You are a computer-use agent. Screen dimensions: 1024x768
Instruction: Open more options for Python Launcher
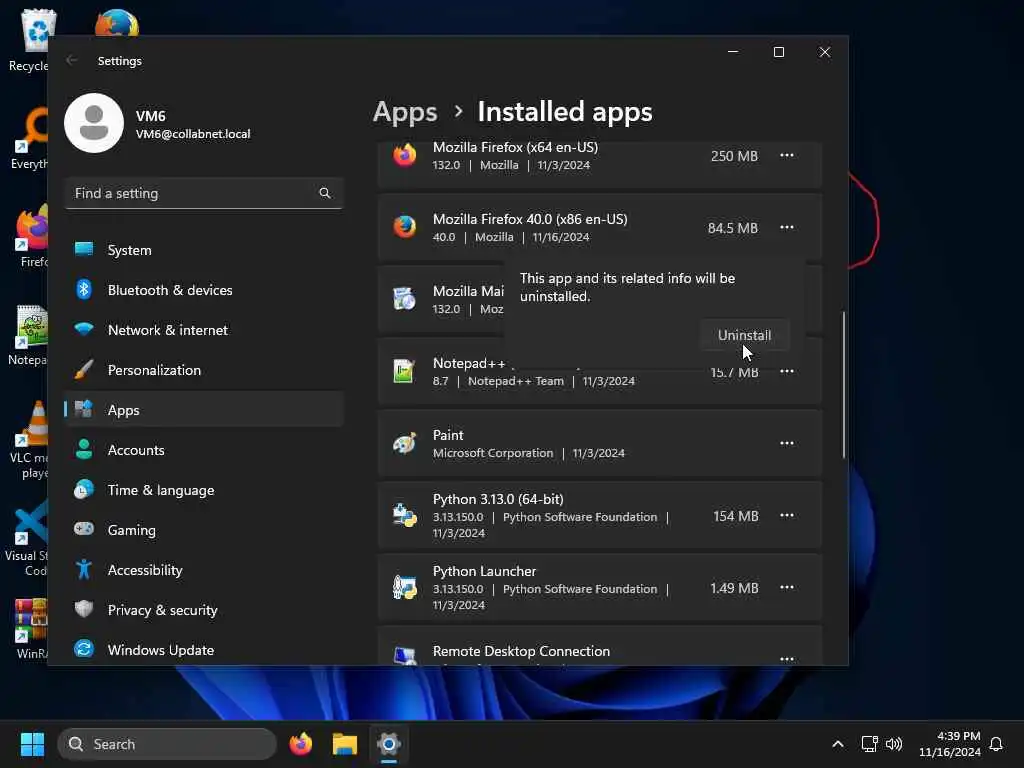[x=786, y=587]
